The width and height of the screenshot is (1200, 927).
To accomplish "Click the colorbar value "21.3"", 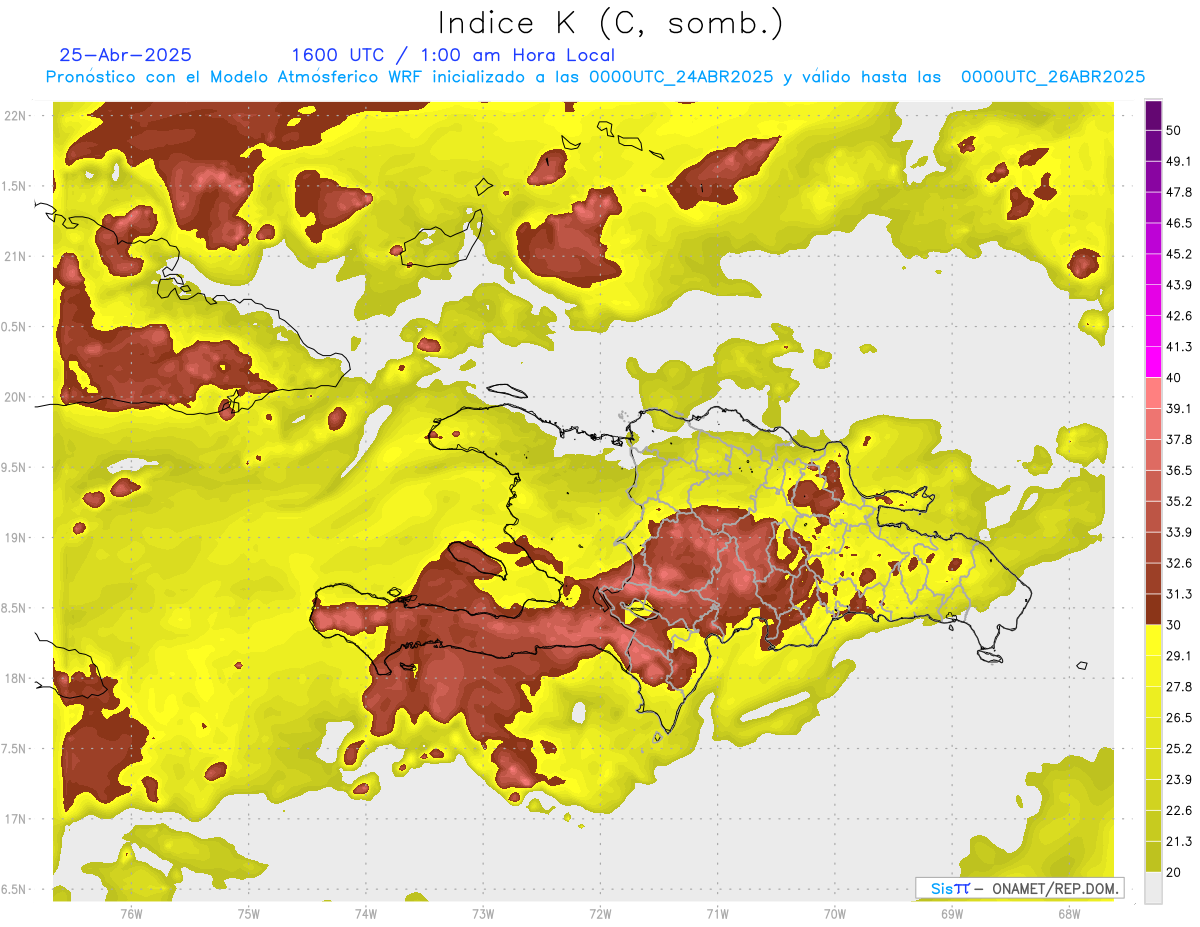I will [x=1179, y=842].
